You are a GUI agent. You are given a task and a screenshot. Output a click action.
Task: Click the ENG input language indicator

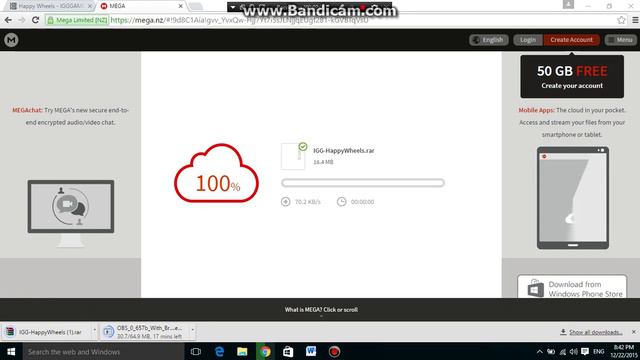click(x=598, y=351)
